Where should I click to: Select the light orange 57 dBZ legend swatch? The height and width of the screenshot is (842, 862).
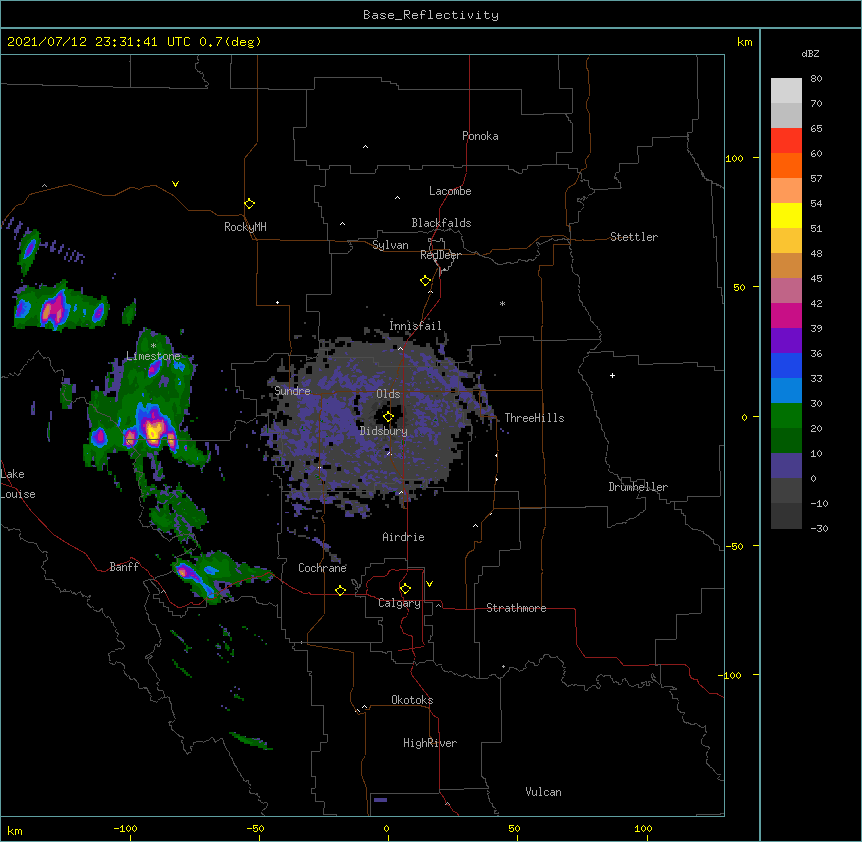click(x=786, y=190)
